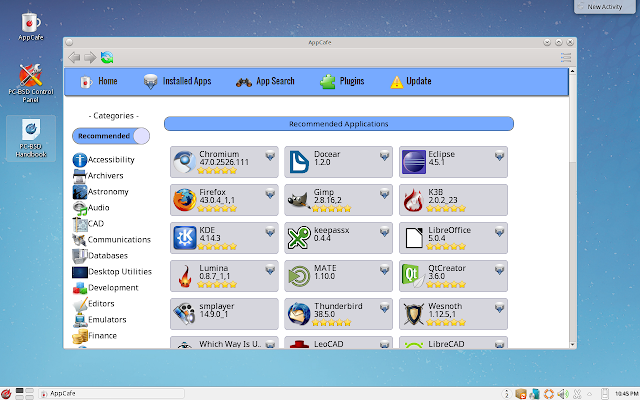This screenshot has width=640, height=400.
Task: Install Eclipse with its download arrow
Action: click(499, 156)
